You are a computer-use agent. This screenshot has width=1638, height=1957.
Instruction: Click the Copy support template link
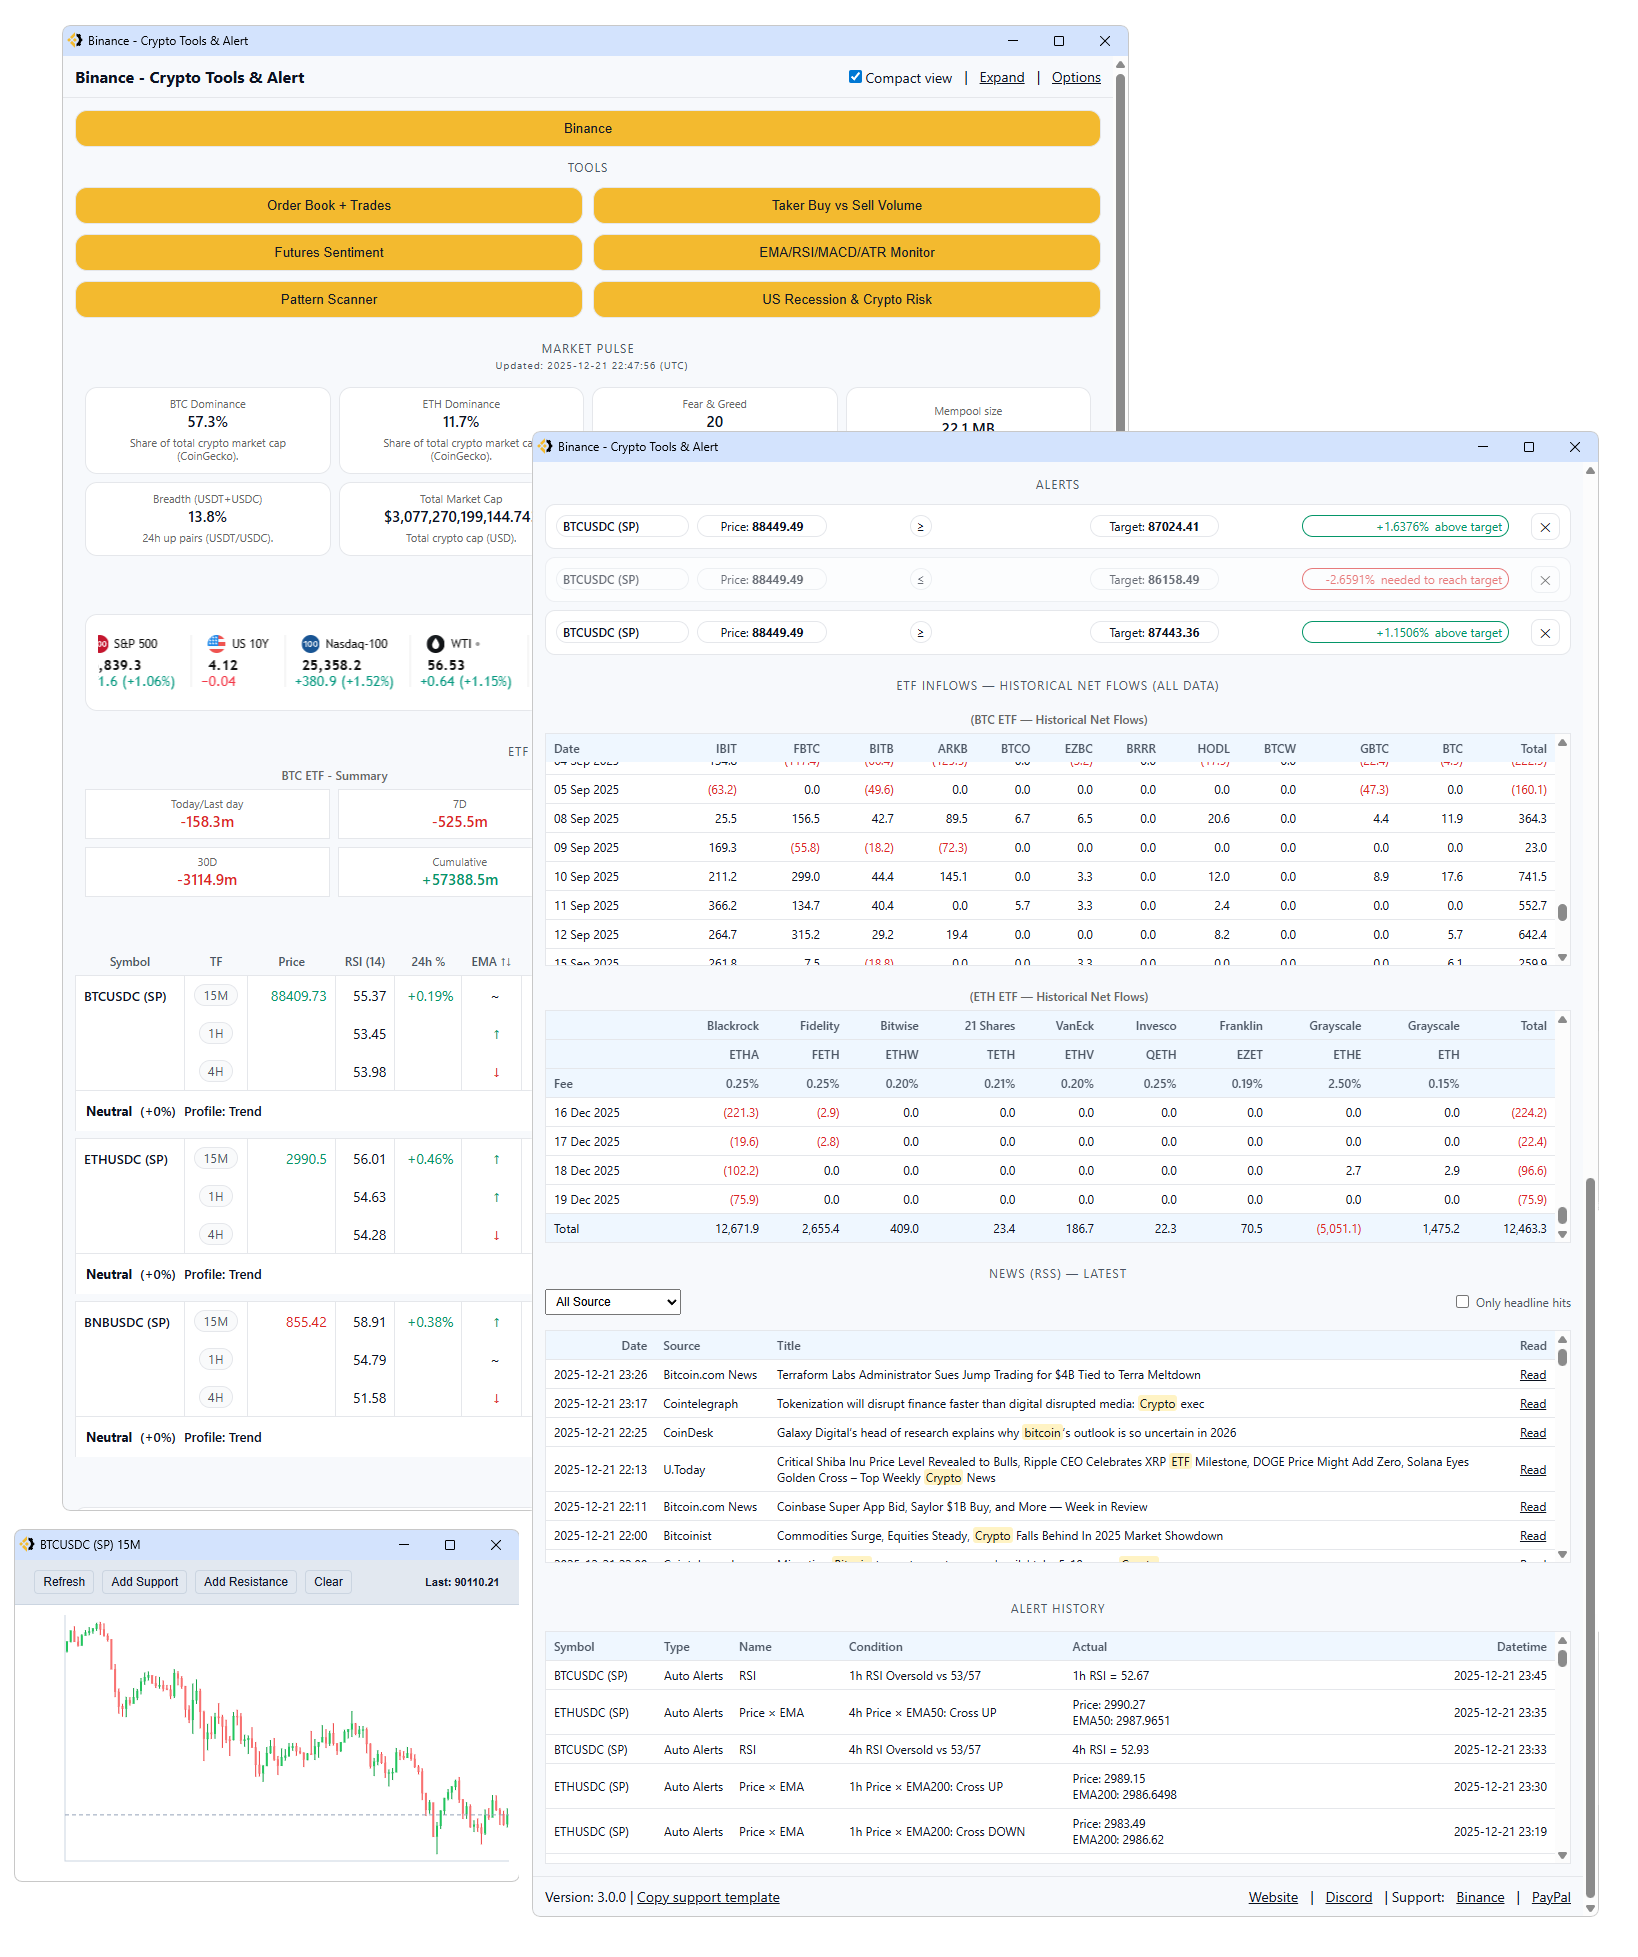pyautogui.click(x=708, y=1898)
